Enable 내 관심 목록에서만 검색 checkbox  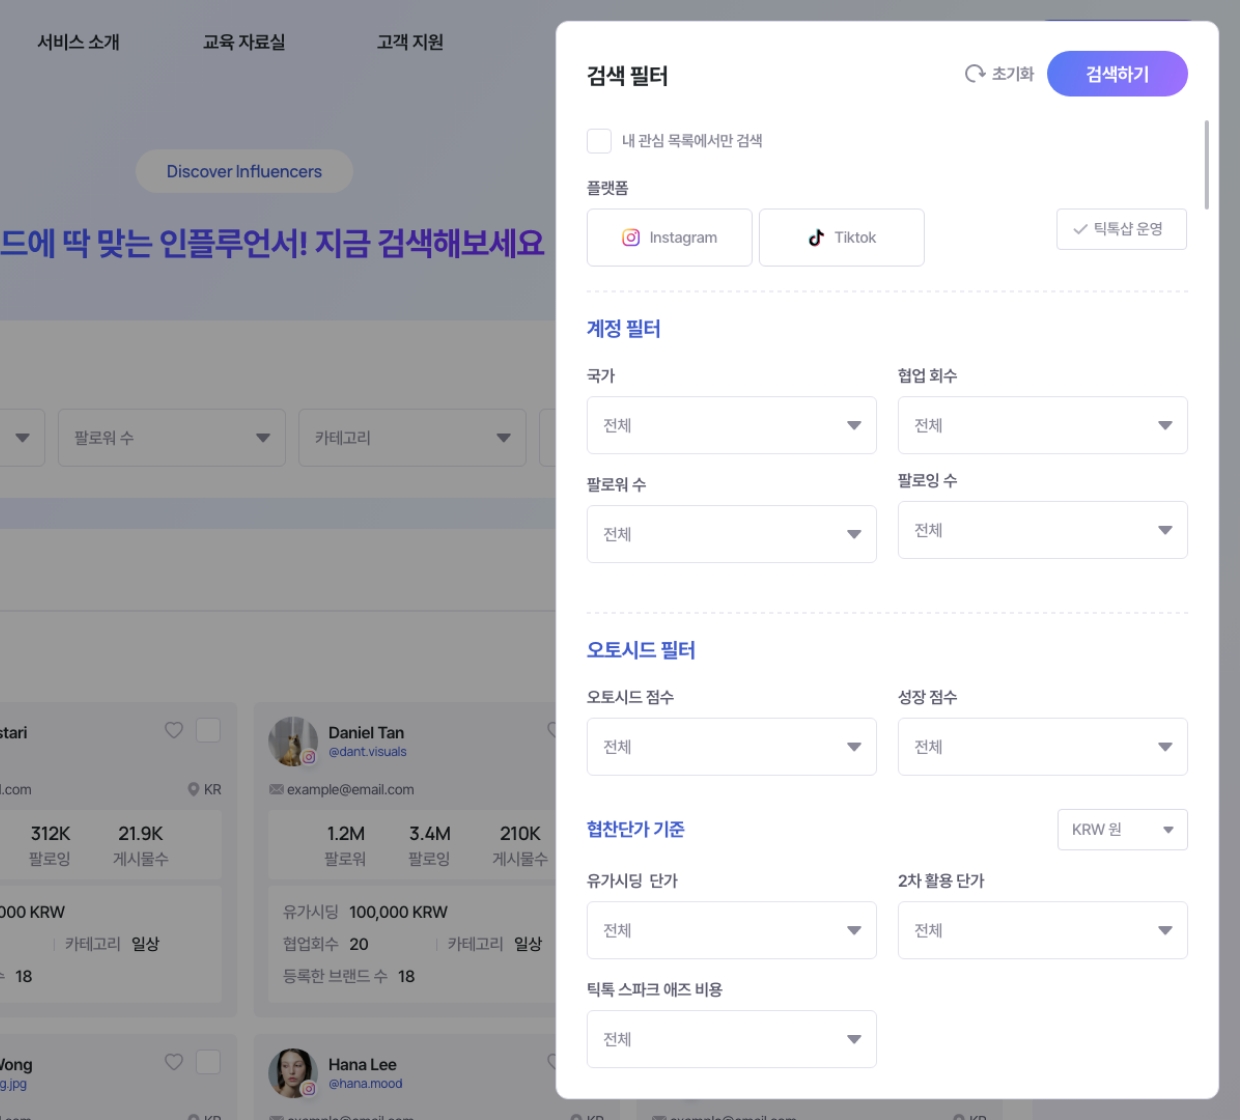[x=598, y=141]
